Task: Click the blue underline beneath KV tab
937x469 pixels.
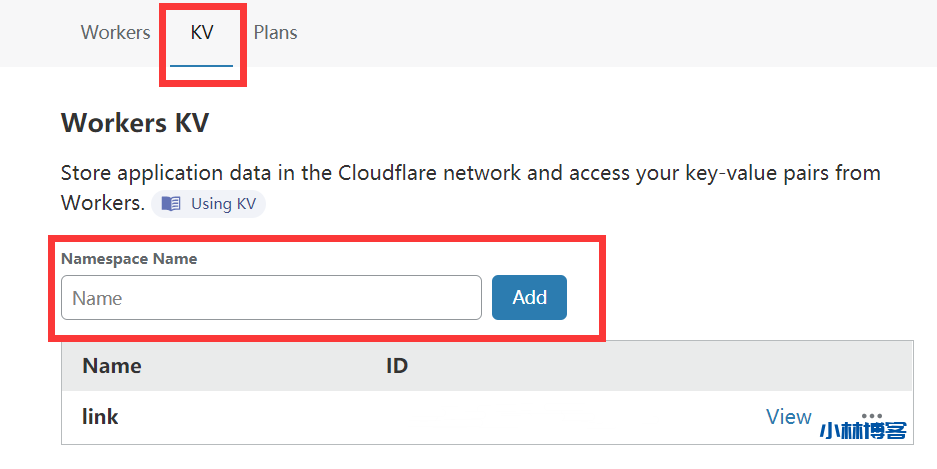Action: (202, 65)
